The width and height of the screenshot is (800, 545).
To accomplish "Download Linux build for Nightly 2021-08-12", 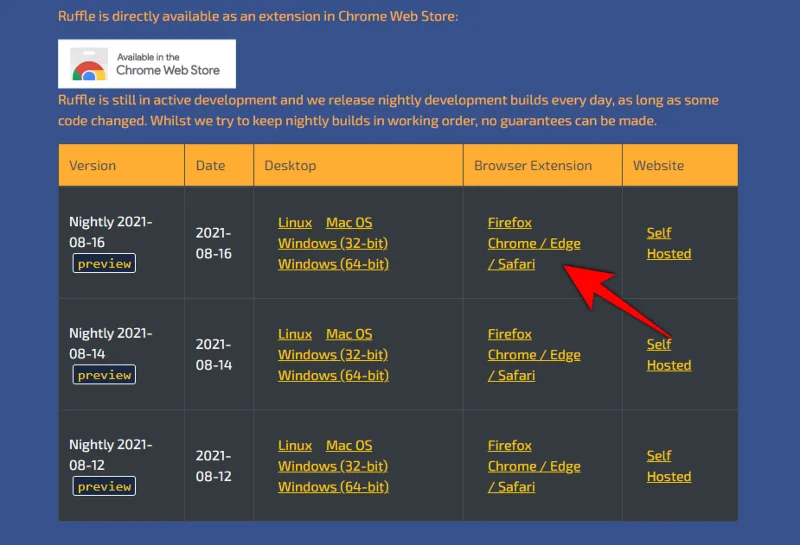I will pos(295,445).
